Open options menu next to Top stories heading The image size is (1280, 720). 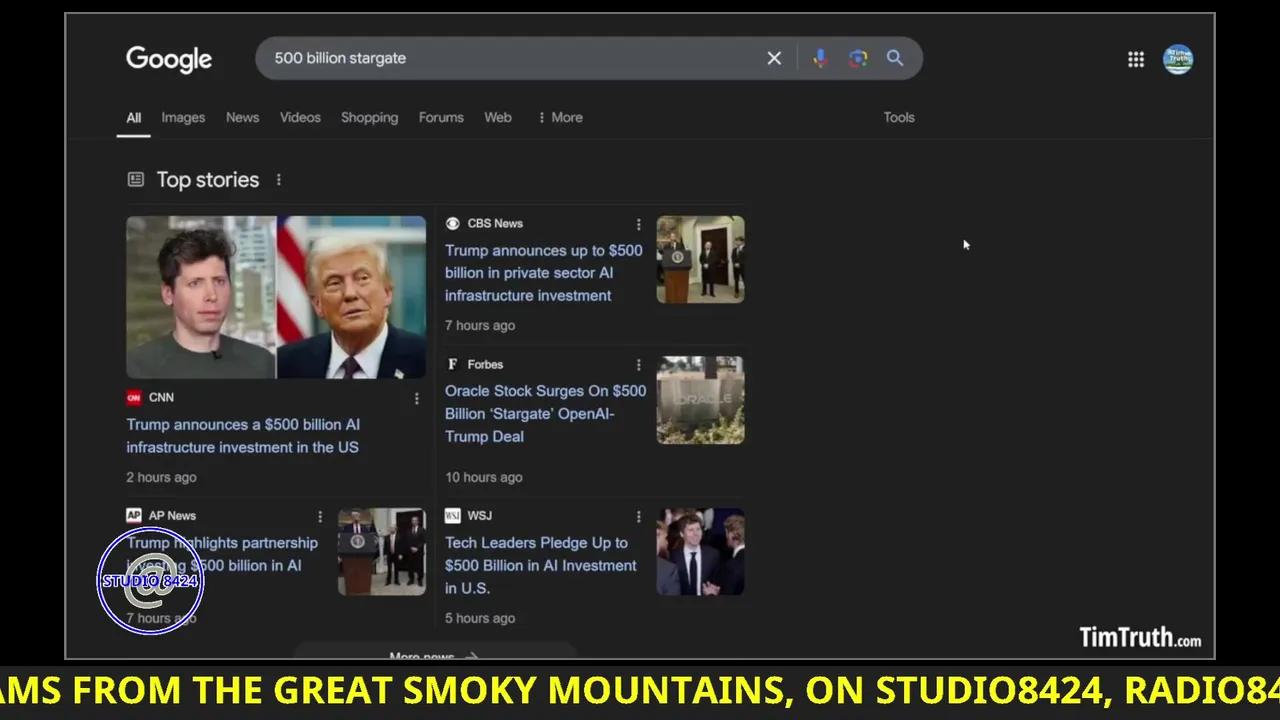pyautogui.click(x=279, y=180)
